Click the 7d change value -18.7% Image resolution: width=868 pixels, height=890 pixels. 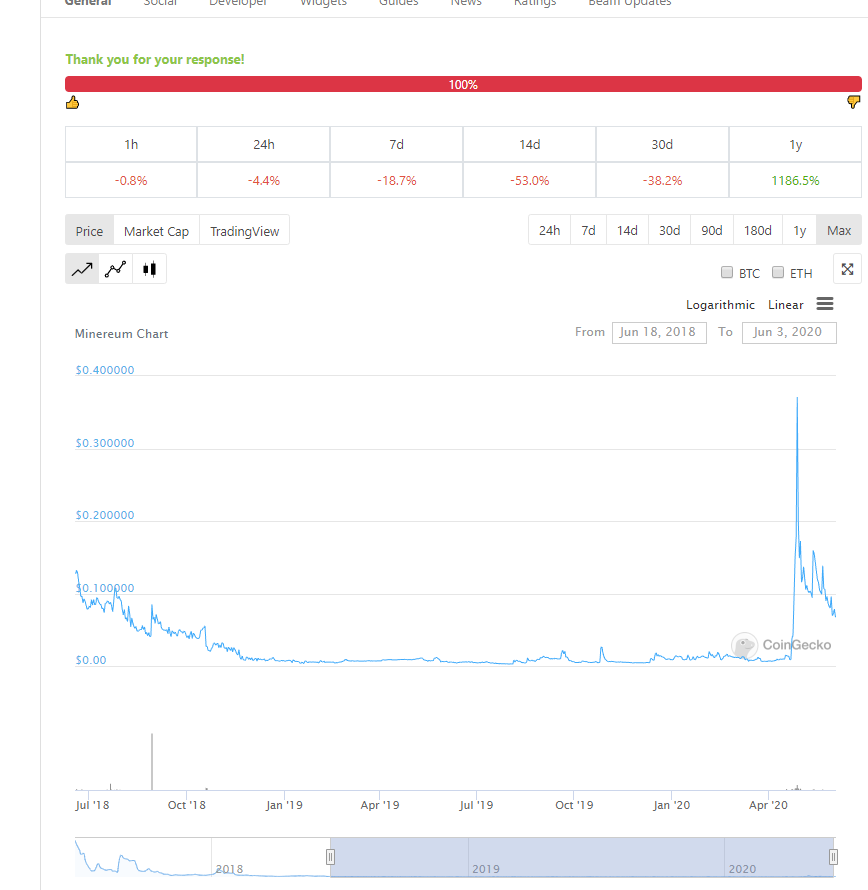click(397, 180)
